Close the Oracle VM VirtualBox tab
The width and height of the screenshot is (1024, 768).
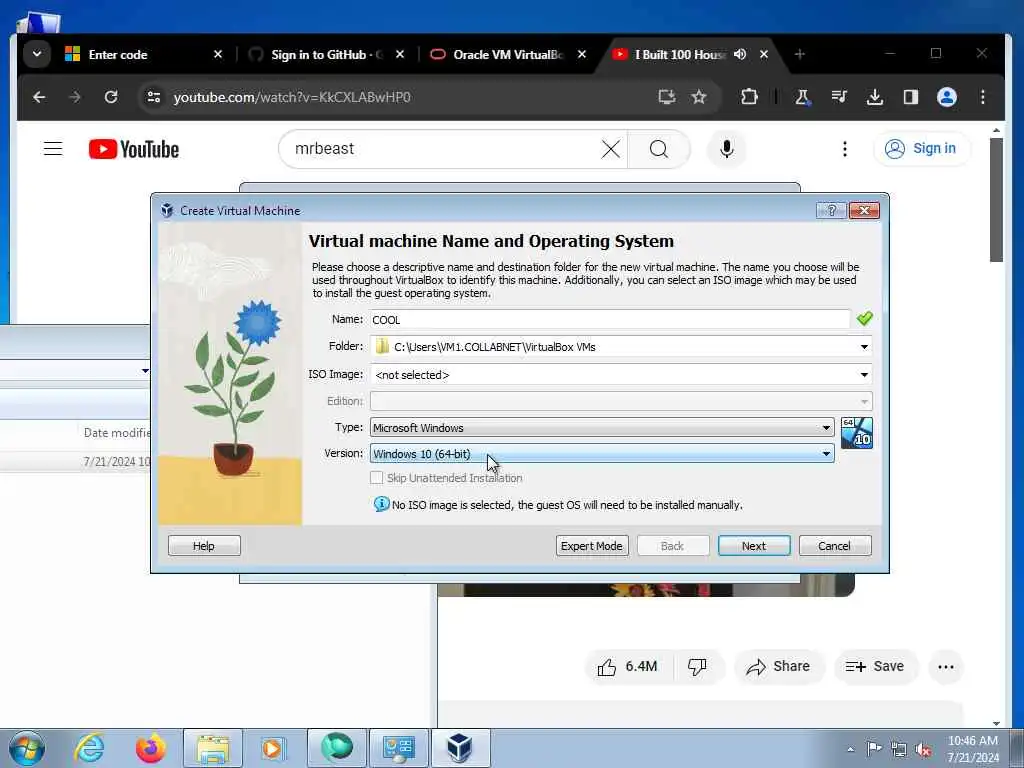(x=582, y=54)
